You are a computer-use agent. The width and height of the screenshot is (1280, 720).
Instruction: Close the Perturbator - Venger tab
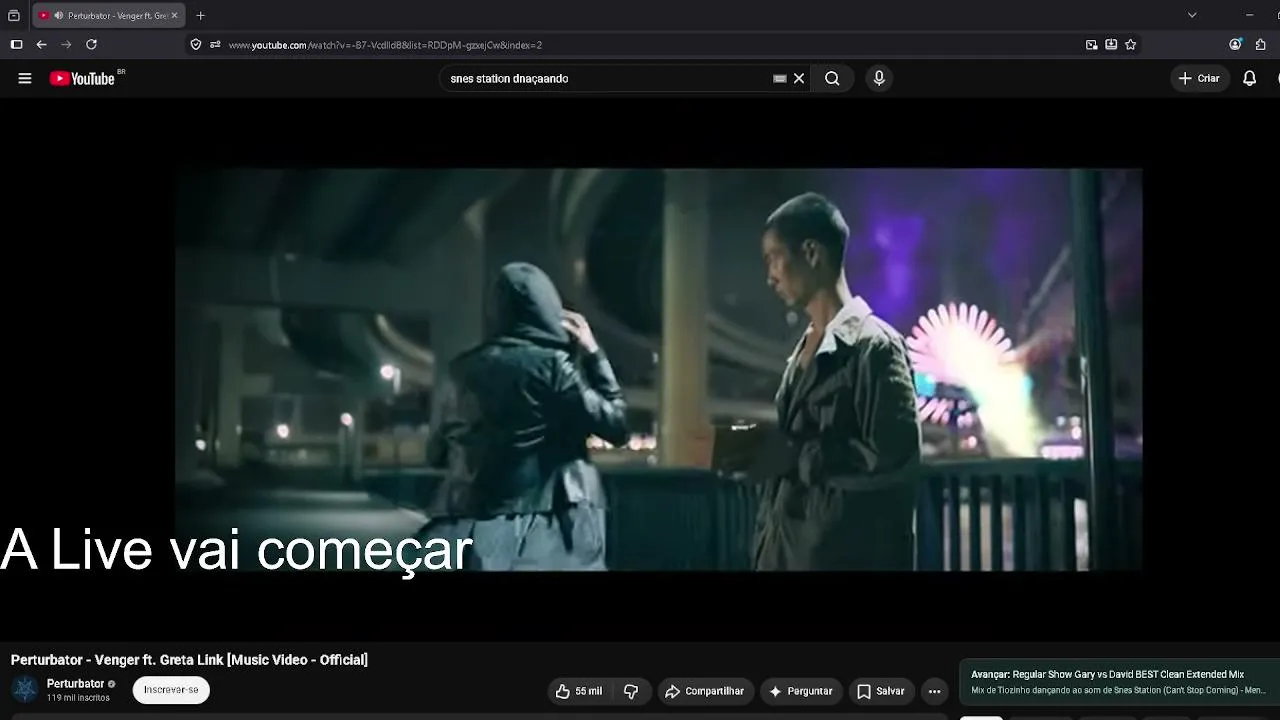tap(174, 15)
